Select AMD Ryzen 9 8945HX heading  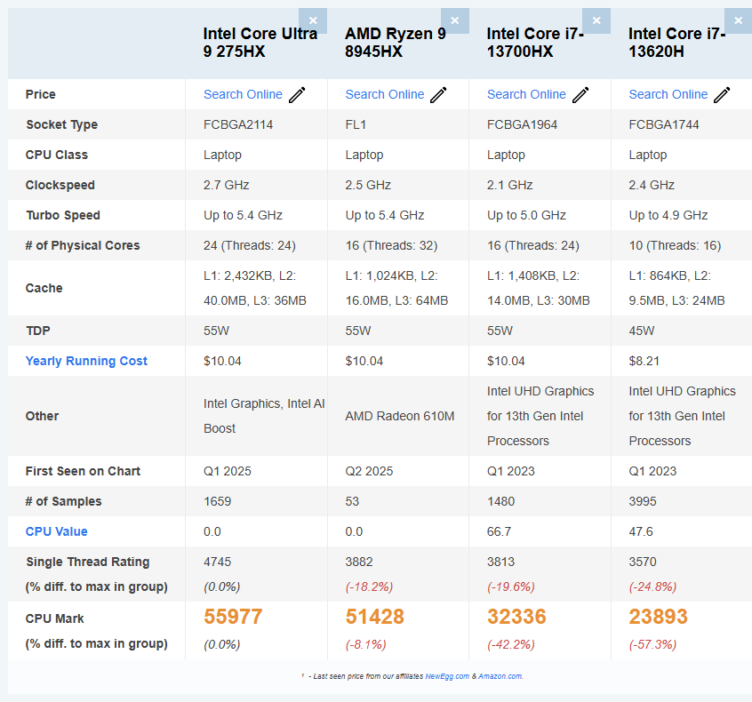click(x=395, y=42)
